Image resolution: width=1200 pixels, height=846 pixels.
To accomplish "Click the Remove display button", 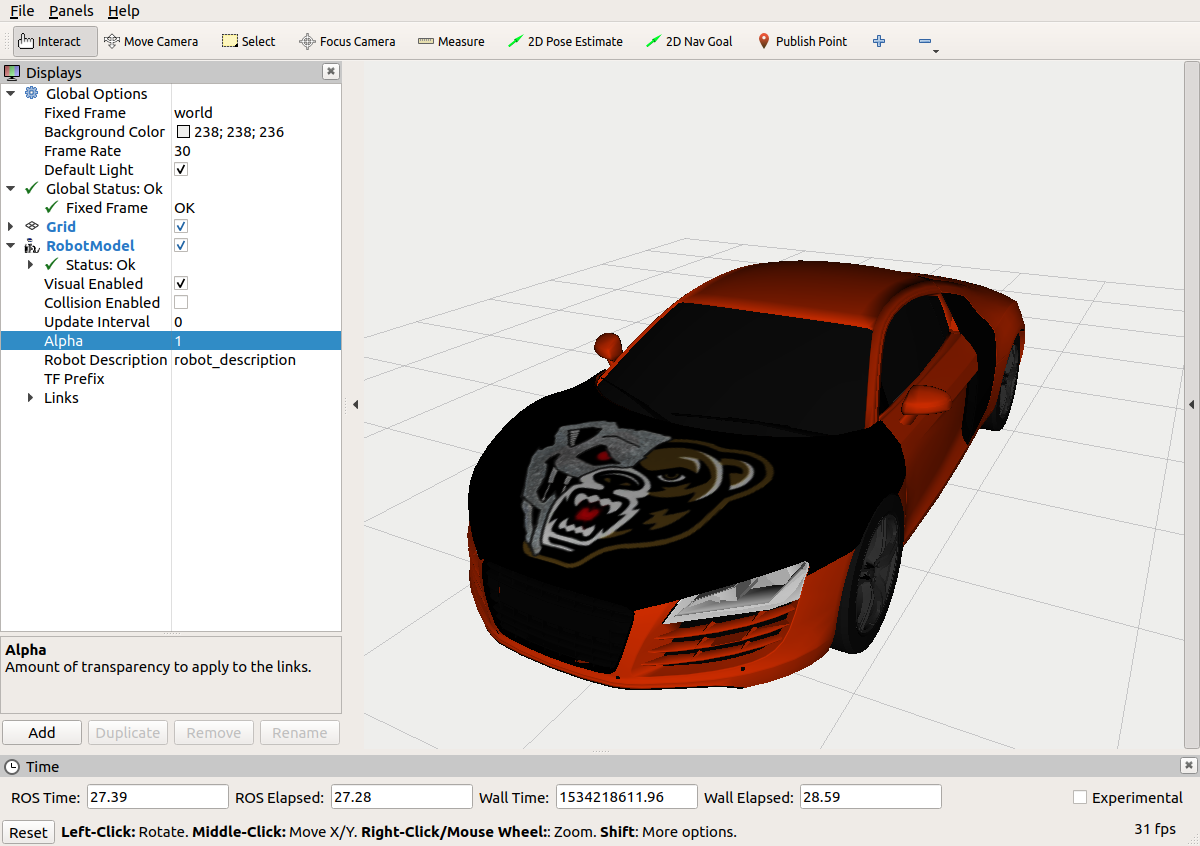I will 214,732.
